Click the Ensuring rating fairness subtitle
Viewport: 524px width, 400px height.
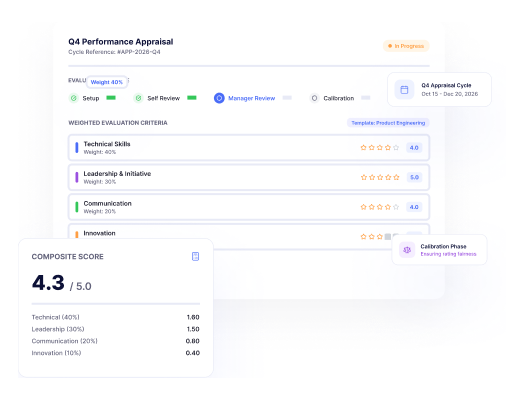point(448,254)
